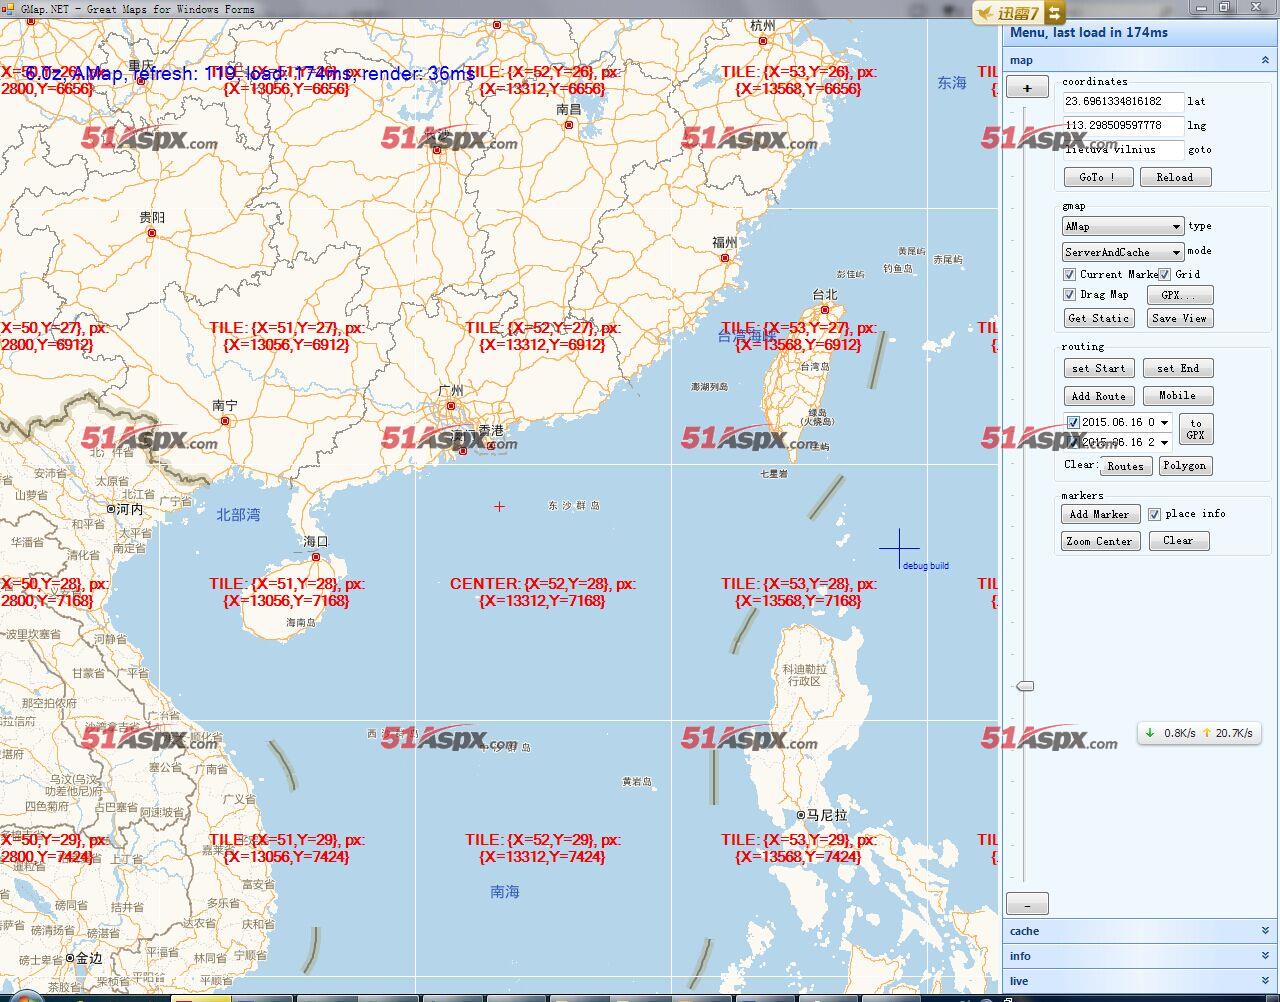Image resolution: width=1280 pixels, height=1002 pixels.
Task: Click the Xunlei widget swap arrows icon
Action: coord(1055,13)
